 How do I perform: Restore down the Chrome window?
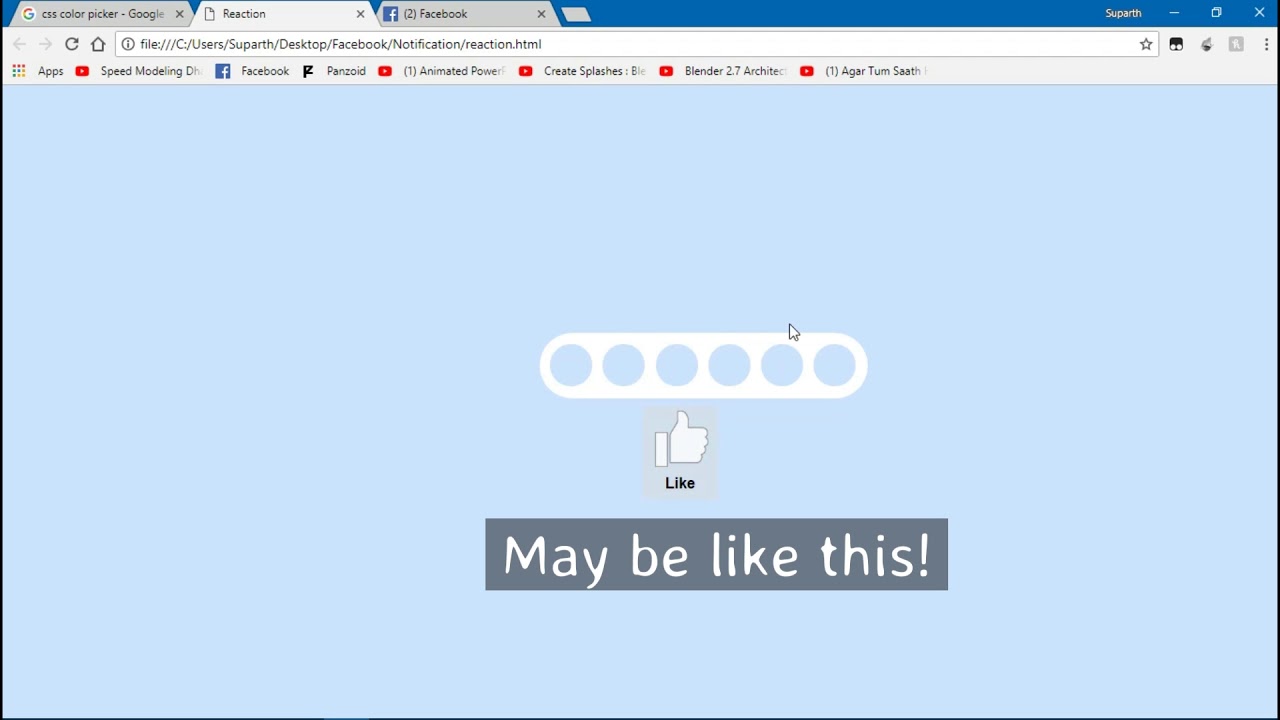coord(1216,13)
